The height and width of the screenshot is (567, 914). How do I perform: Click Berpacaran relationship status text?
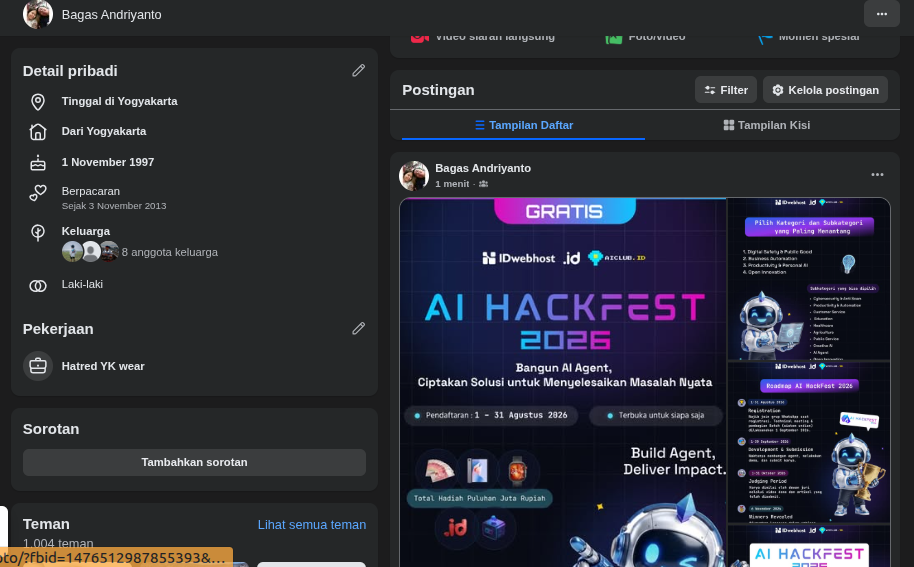90,191
